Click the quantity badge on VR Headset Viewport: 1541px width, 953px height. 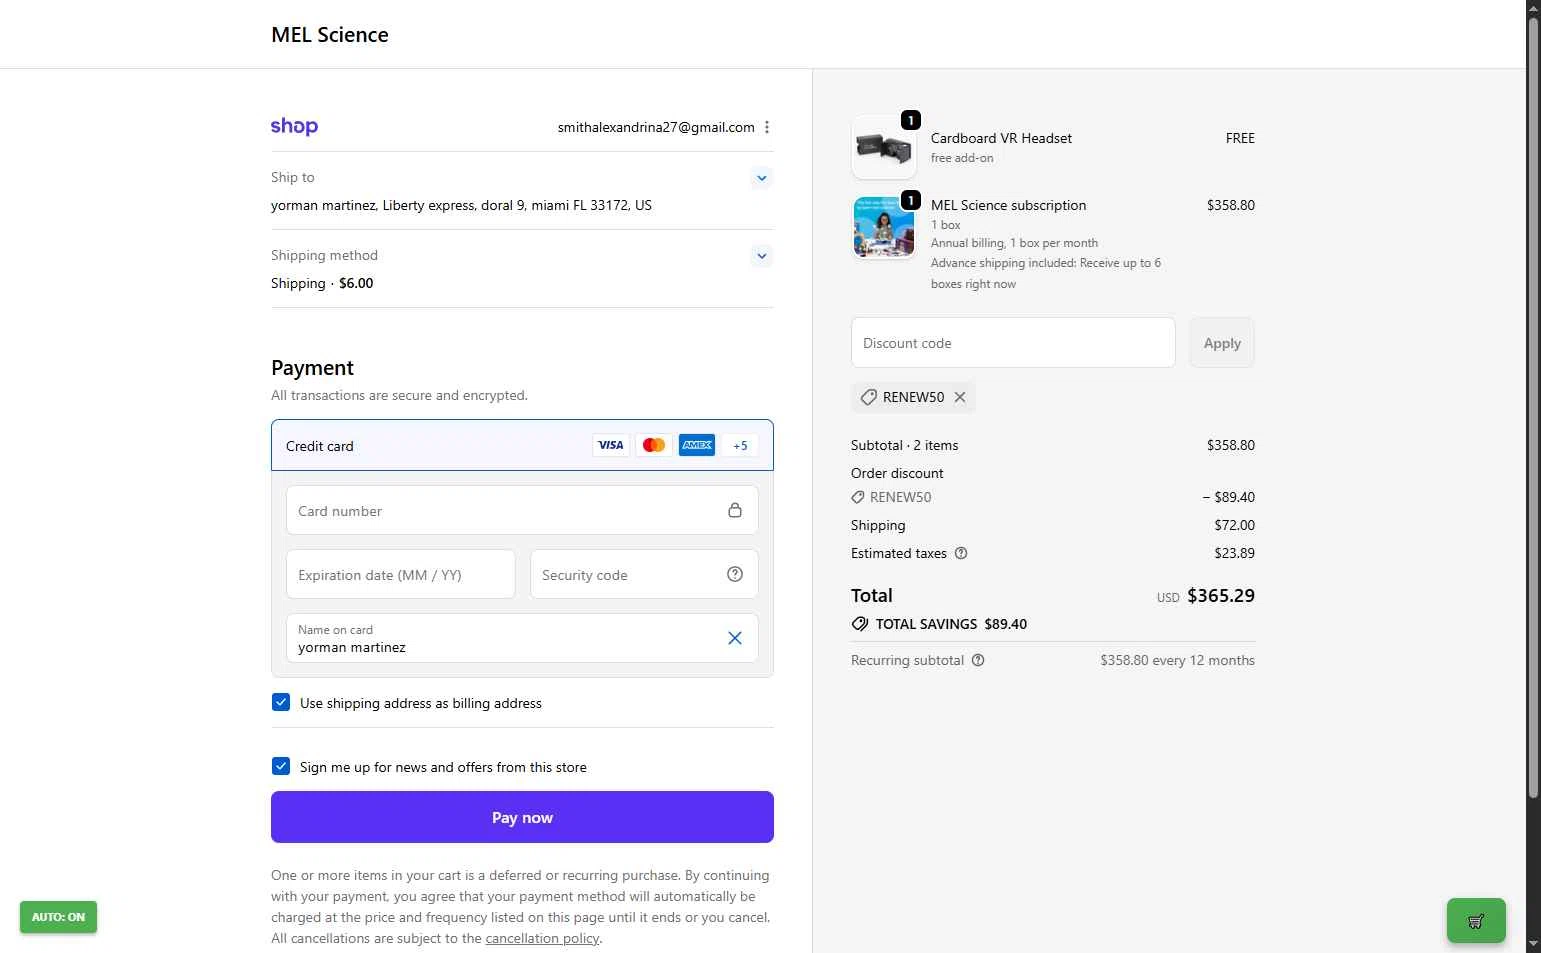(x=911, y=120)
